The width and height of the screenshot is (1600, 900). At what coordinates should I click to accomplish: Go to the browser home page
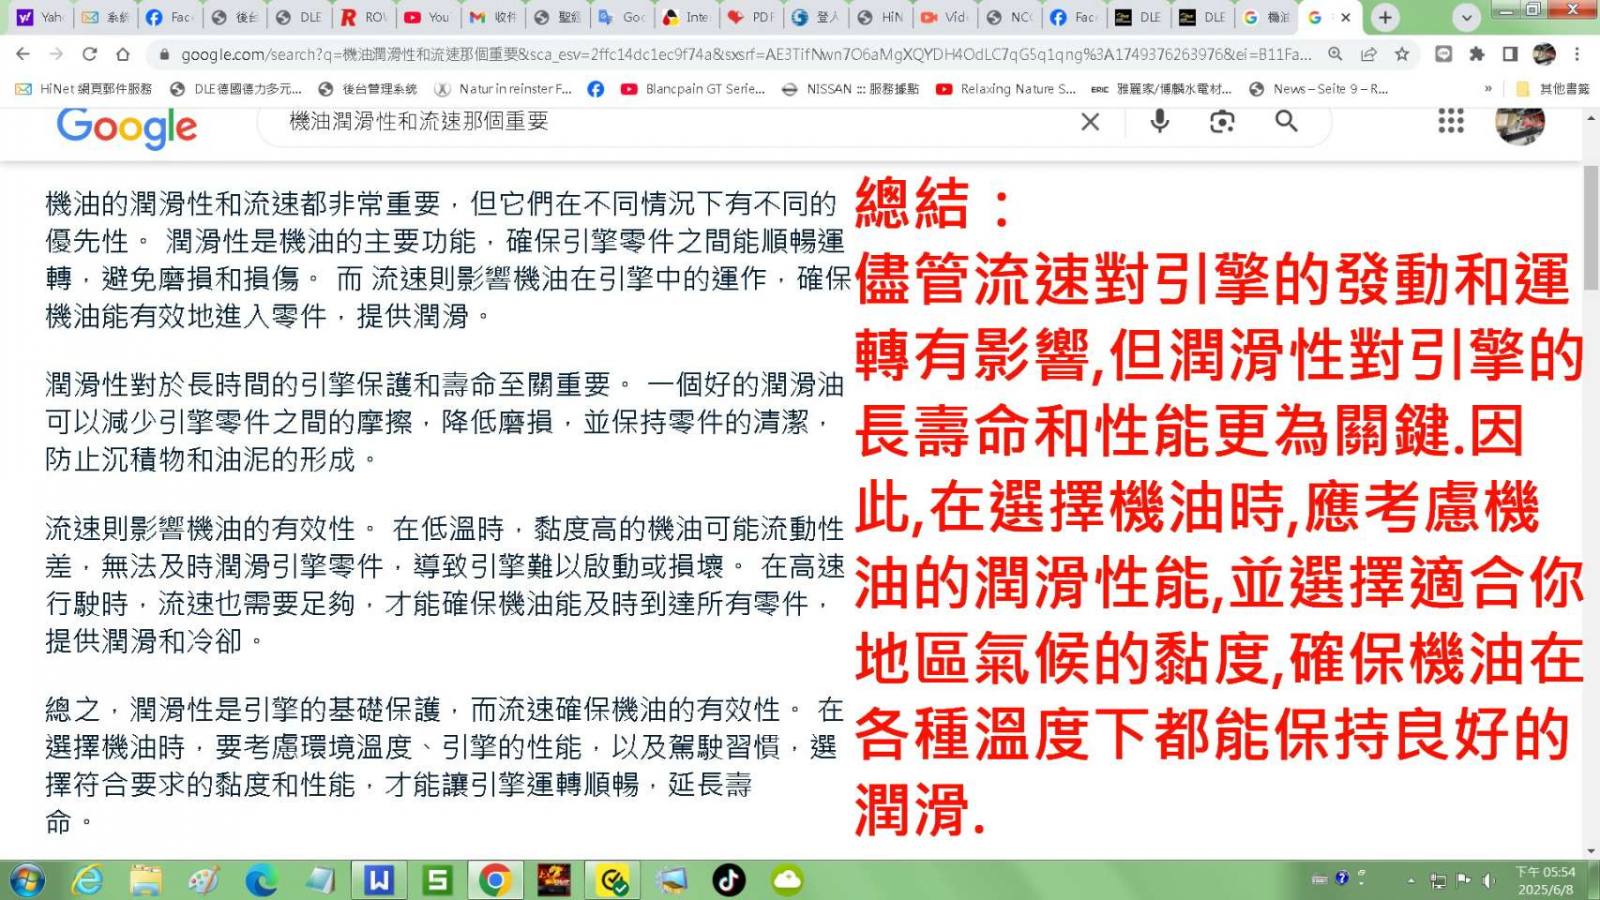[123, 54]
